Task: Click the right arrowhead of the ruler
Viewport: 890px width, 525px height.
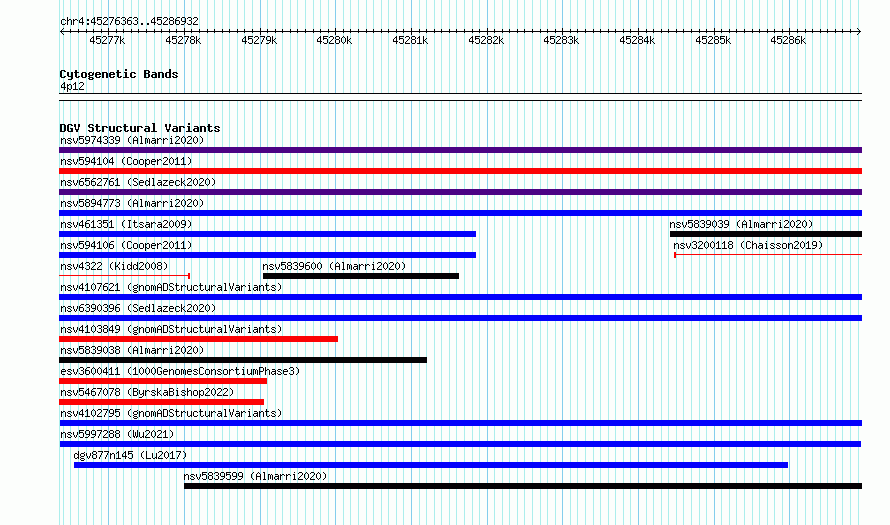Action: 859,31
